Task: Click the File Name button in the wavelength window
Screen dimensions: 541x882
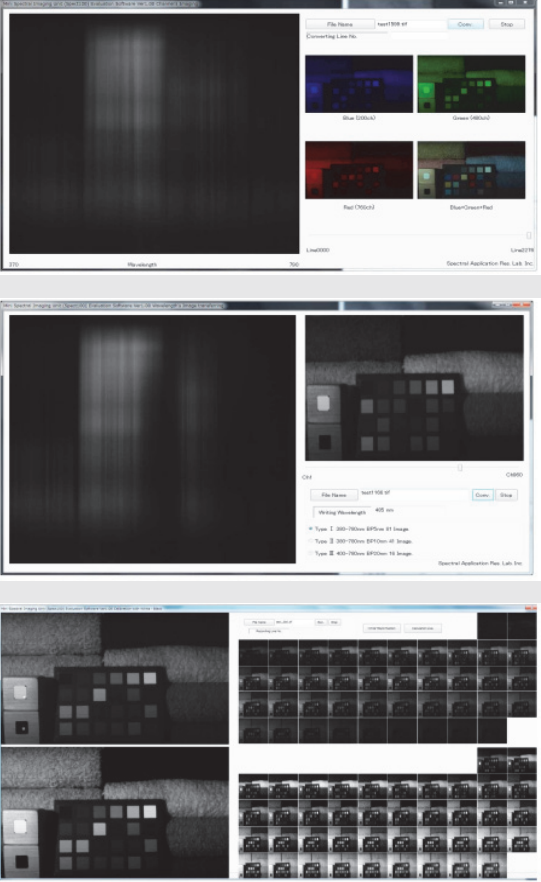Action: click(334, 495)
